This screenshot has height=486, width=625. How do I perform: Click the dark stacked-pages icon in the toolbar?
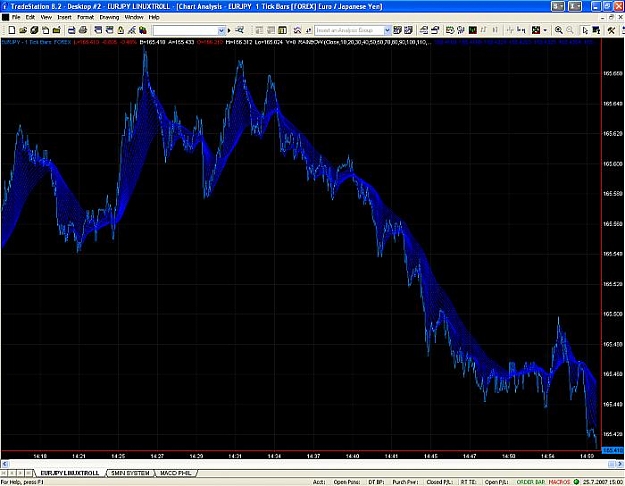click(34, 30)
